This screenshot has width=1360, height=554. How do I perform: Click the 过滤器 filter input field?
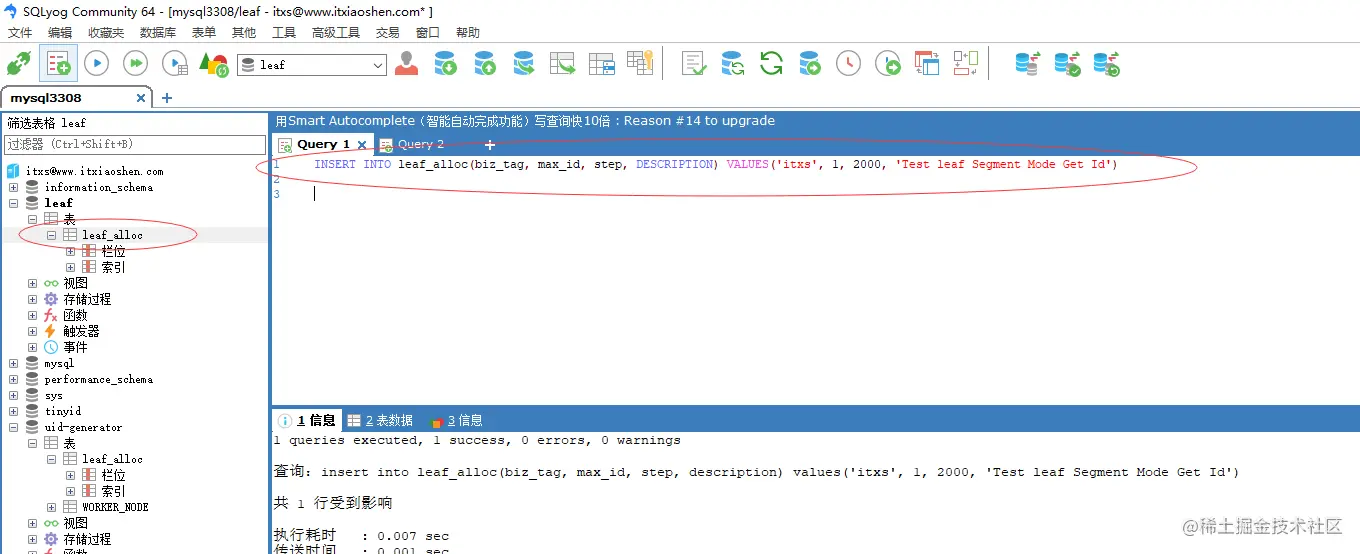coord(135,145)
